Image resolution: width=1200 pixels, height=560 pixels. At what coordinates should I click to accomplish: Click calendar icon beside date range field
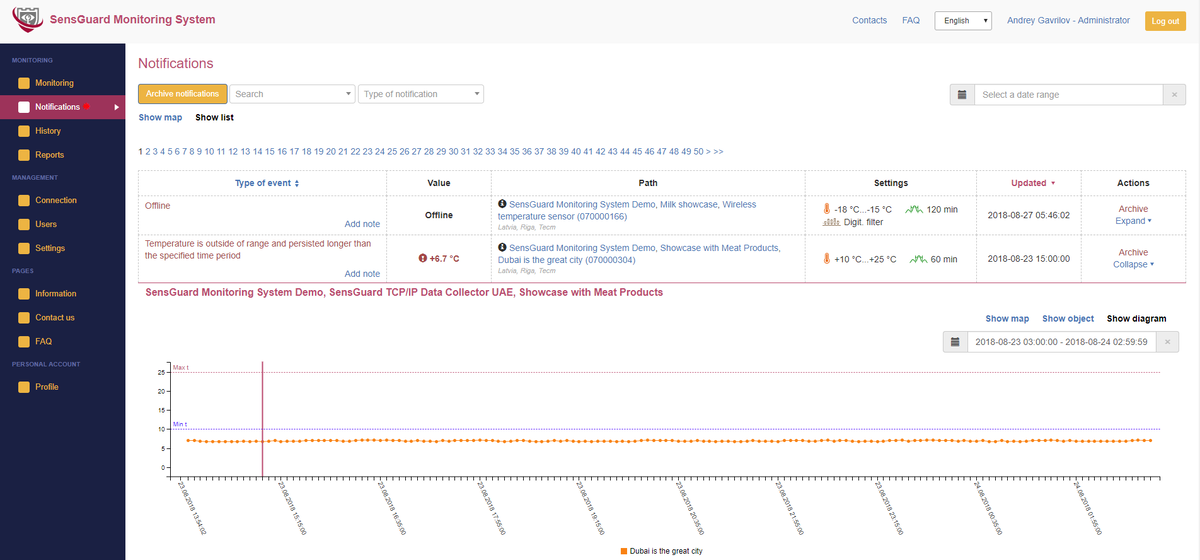(961, 94)
